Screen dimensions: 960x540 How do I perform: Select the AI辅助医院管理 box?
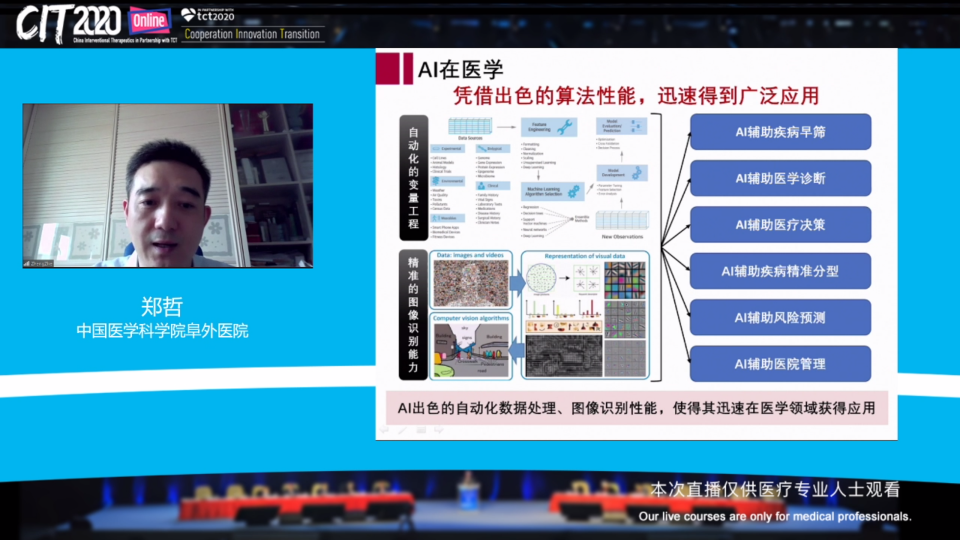click(780, 364)
